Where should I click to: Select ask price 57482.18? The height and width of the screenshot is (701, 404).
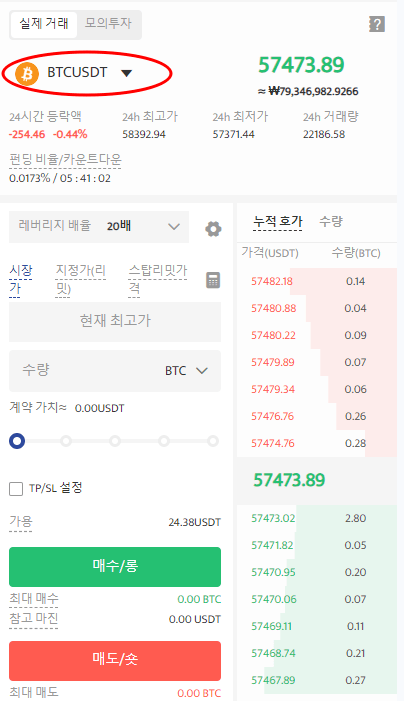[x=272, y=281]
